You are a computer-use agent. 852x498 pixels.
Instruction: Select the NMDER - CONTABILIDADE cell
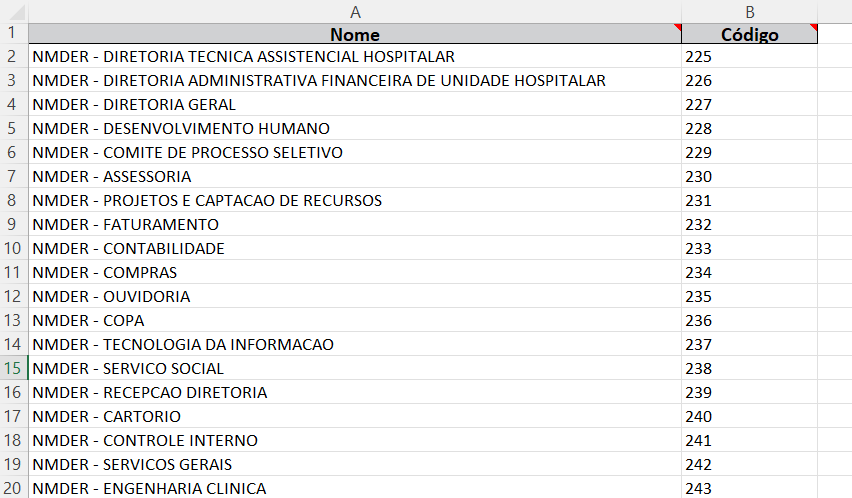tap(128, 249)
